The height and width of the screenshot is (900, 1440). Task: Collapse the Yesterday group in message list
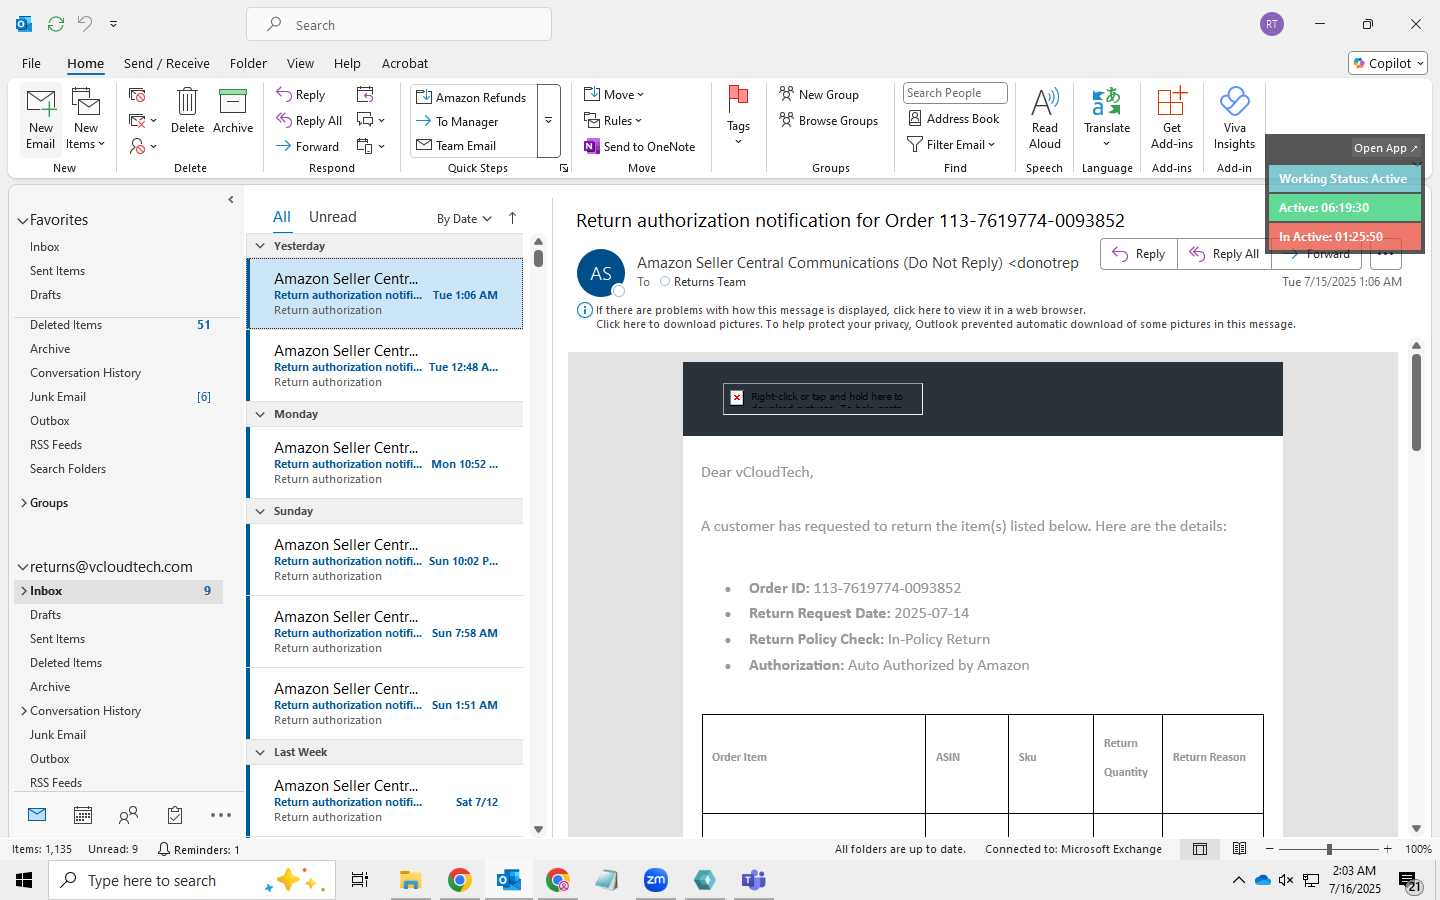click(x=260, y=246)
